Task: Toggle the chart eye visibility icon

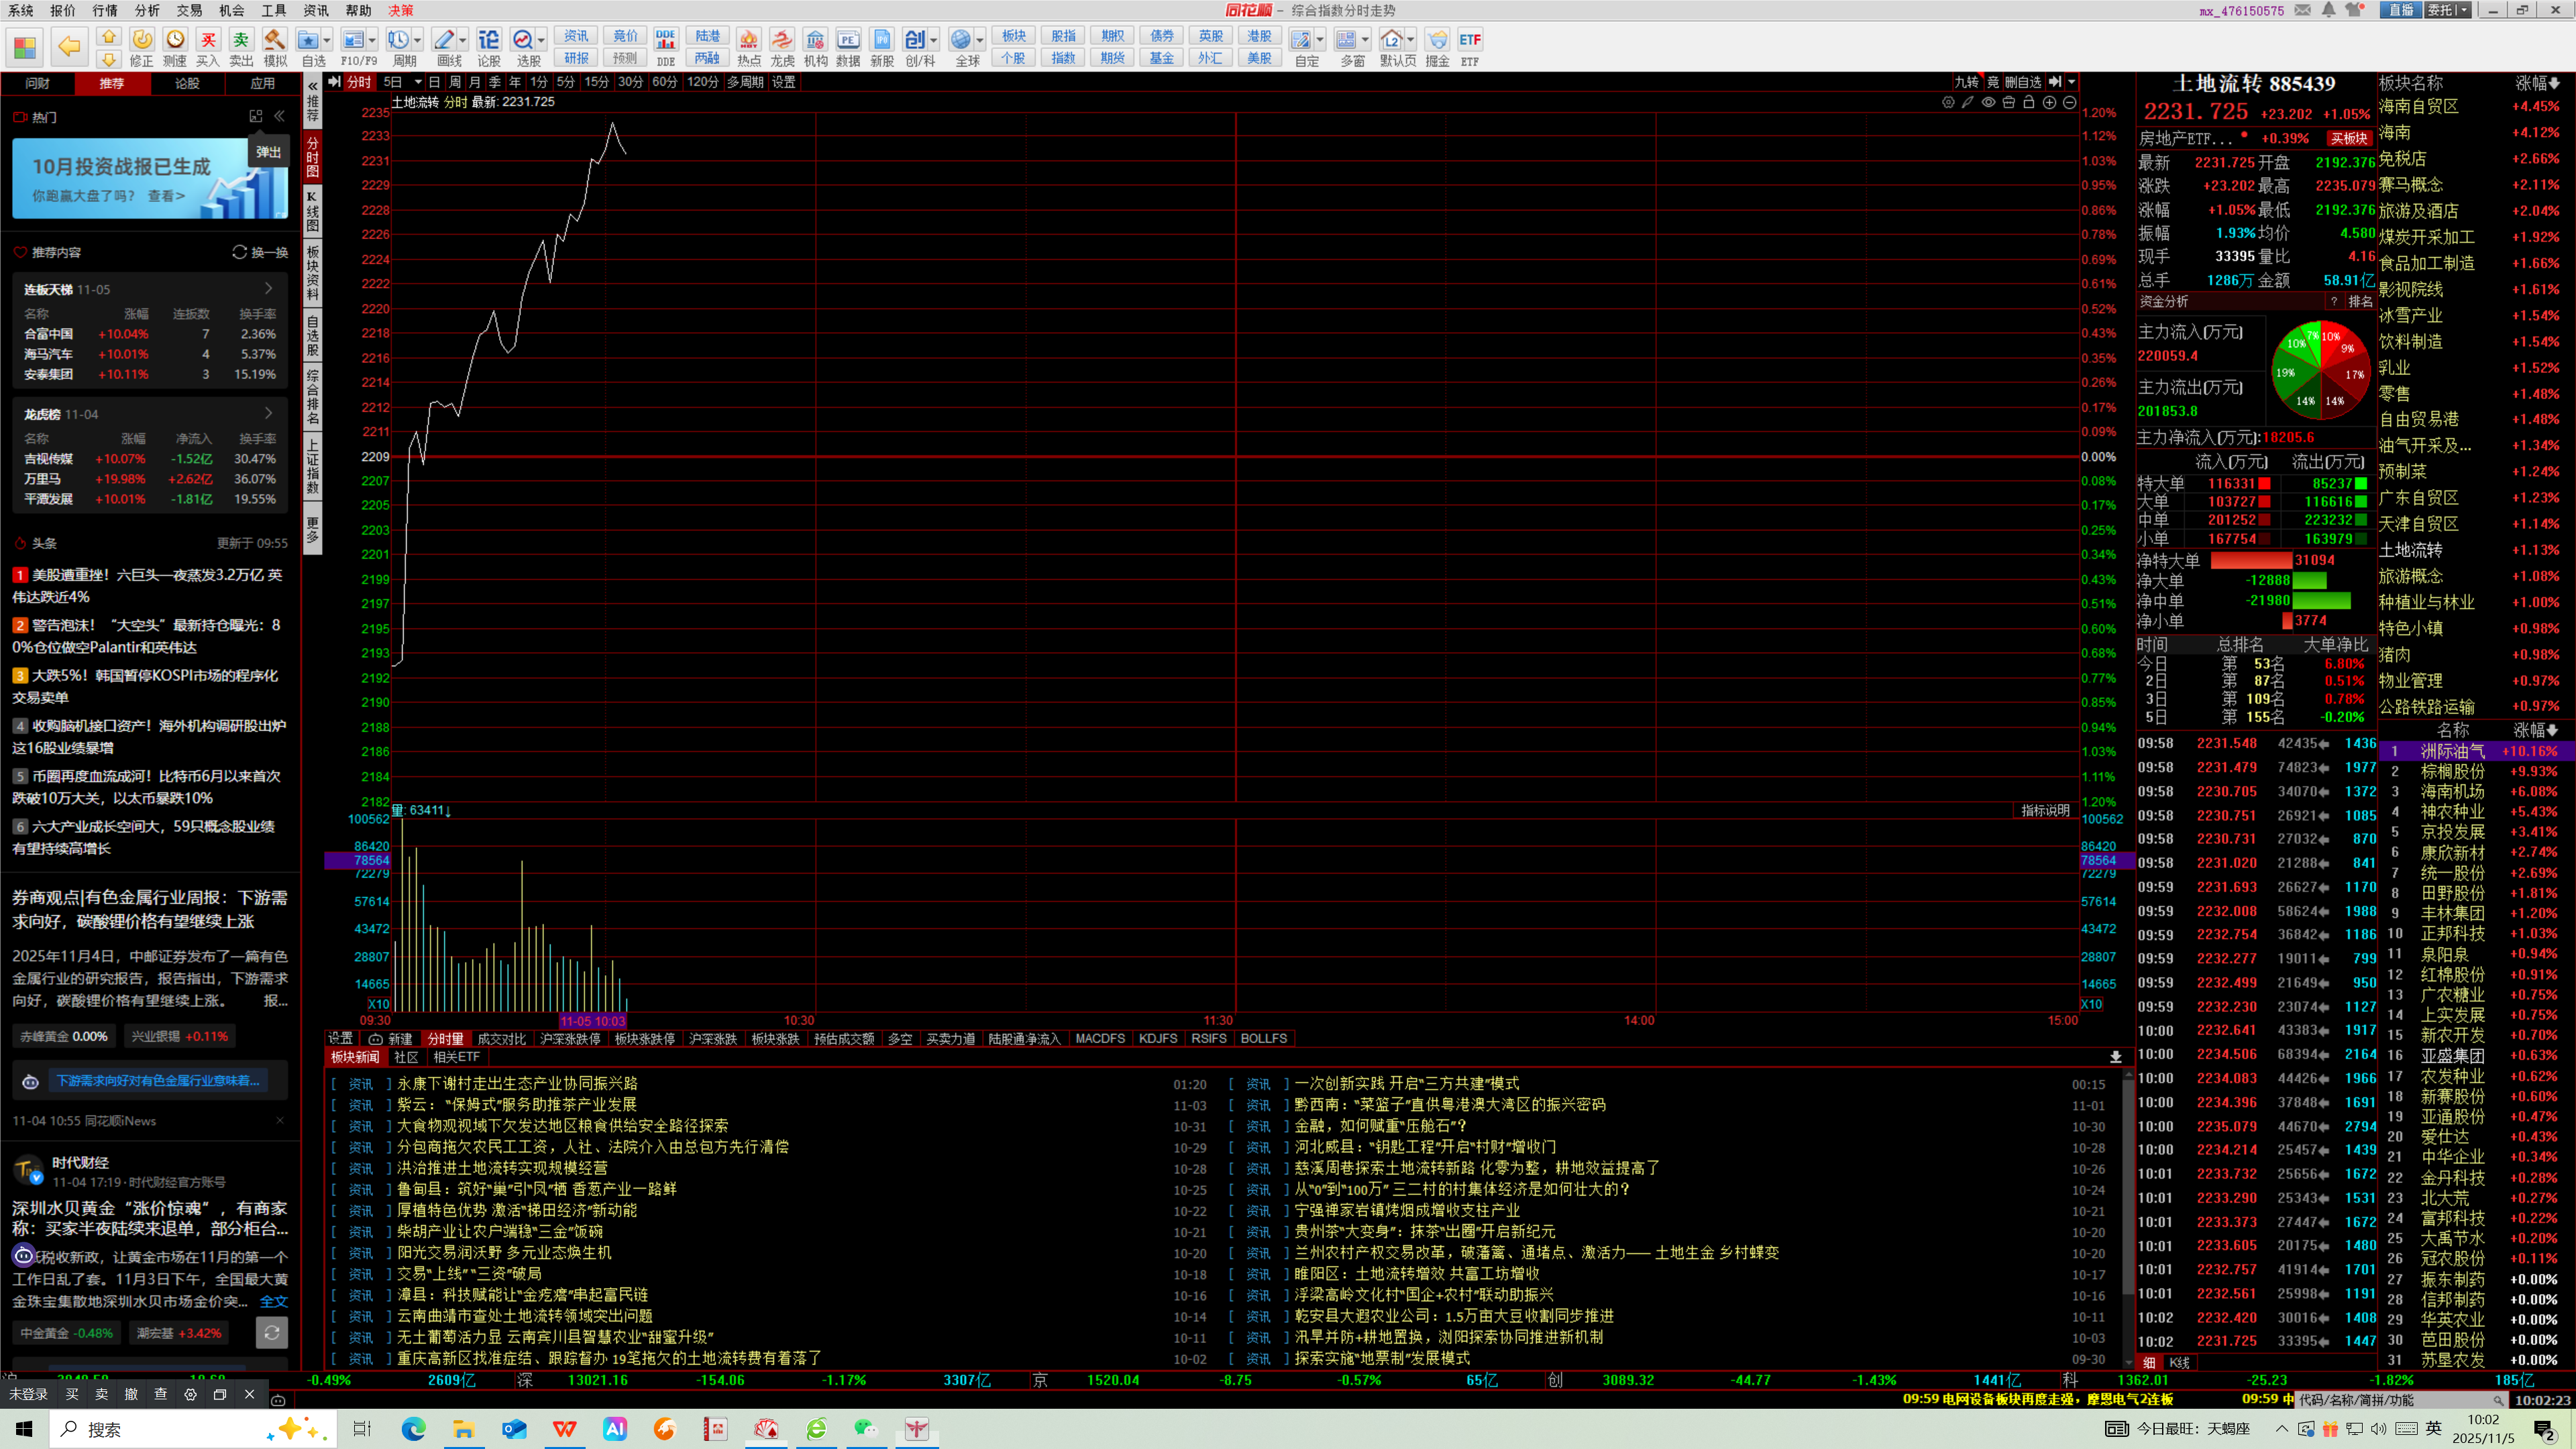Action: click(x=1988, y=103)
